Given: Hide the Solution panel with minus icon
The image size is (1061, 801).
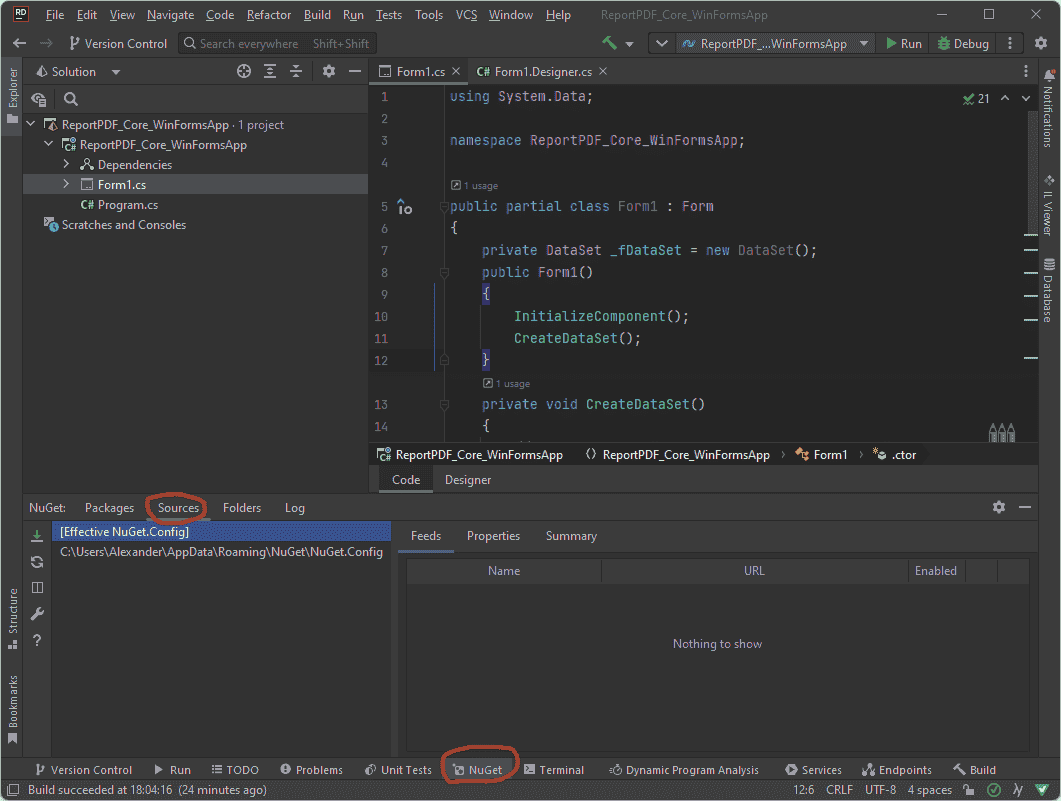Looking at the screenshot, I should [355, 71].
